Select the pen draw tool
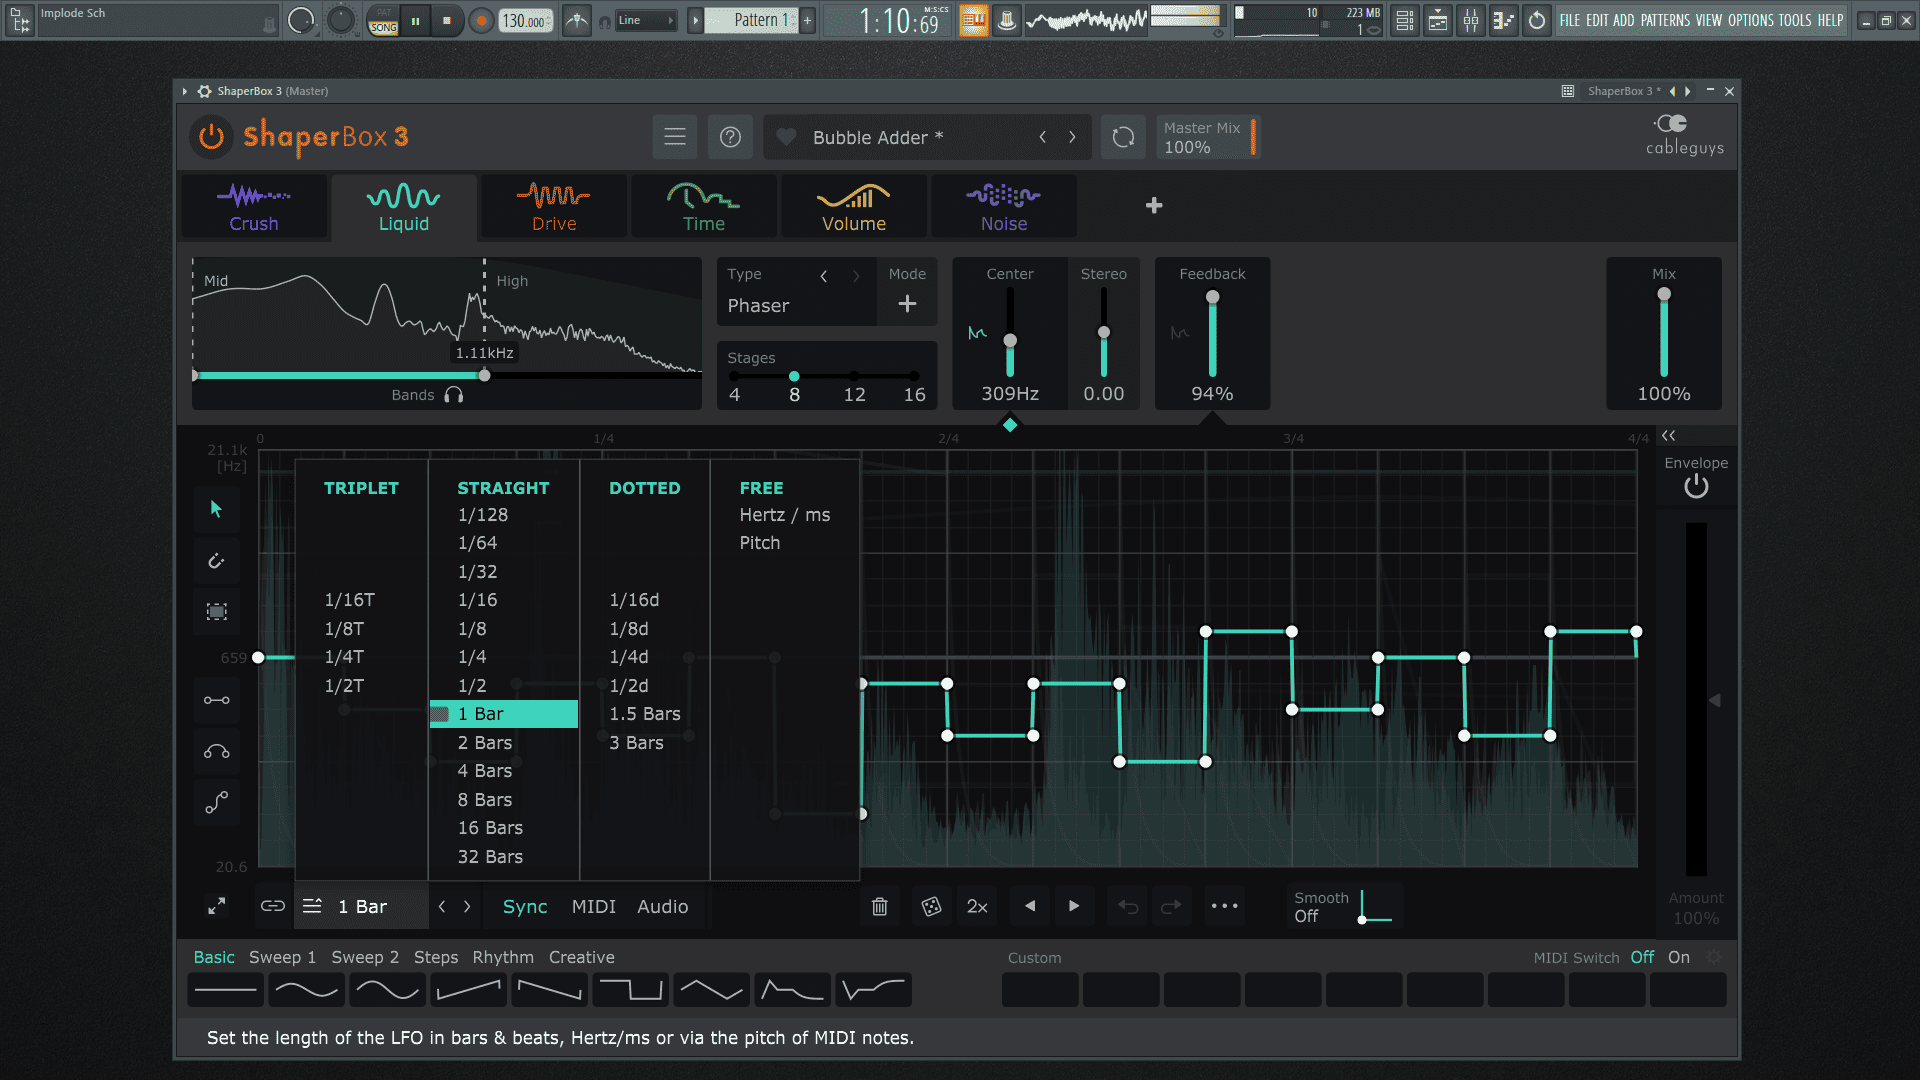This screenshot has height=1080, width=1920. [x=217, y=561]
